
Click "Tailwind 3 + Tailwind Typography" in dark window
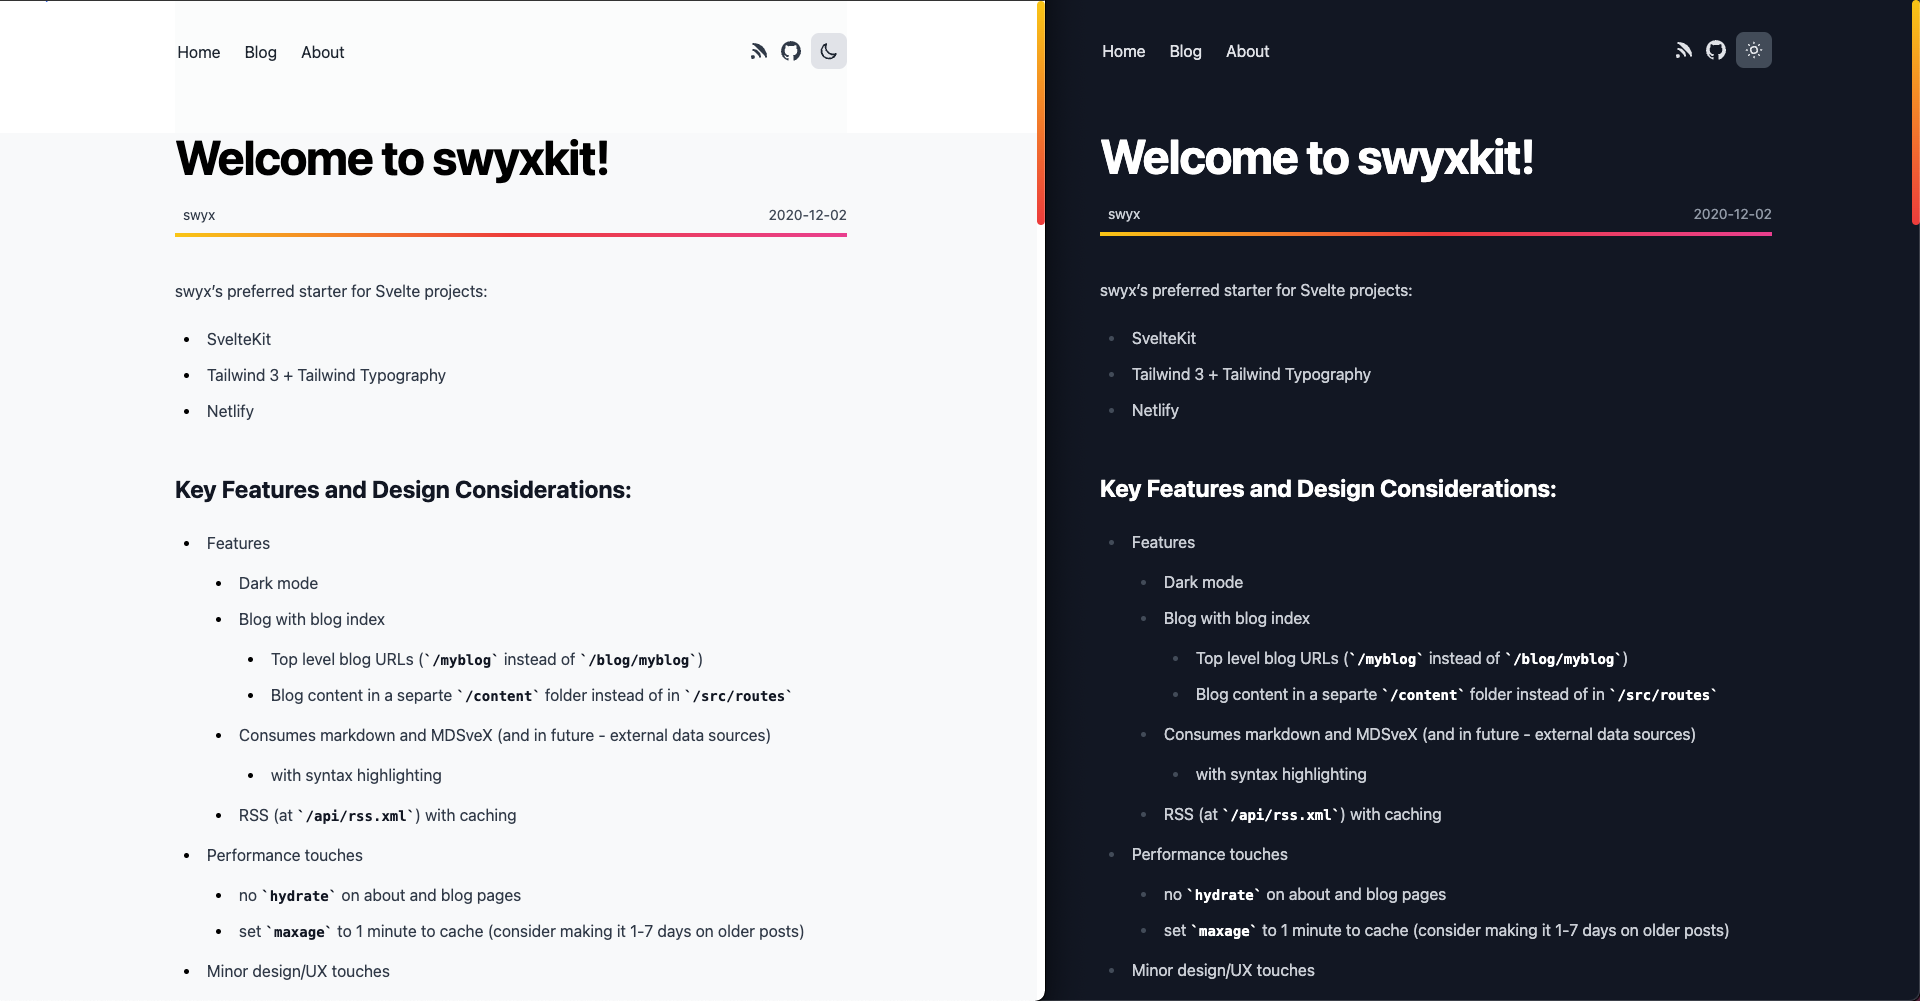click(1251, 374)
